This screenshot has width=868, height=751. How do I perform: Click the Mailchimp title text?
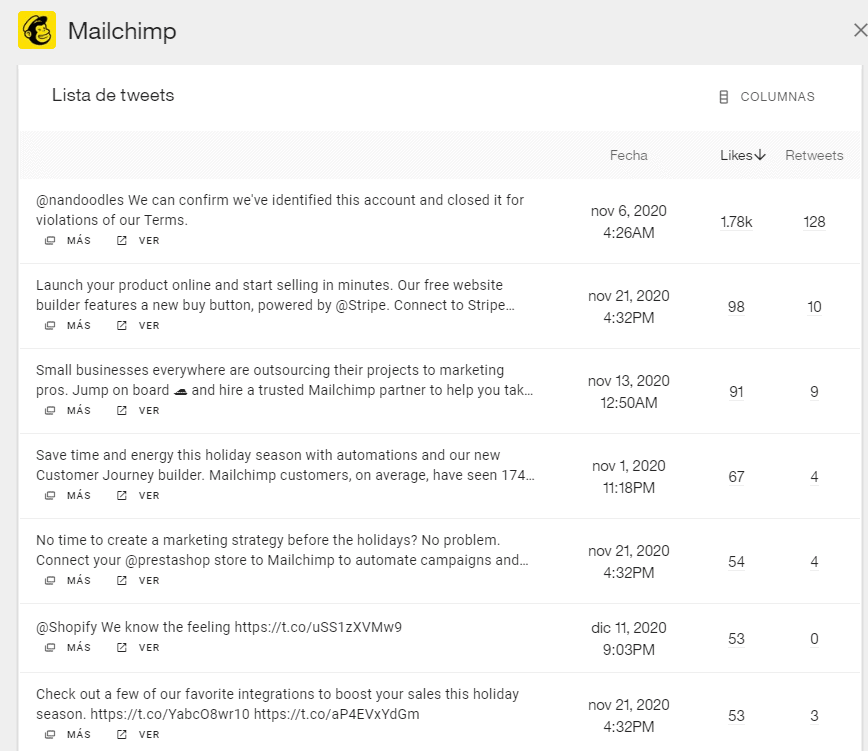pyautogui.click(x=122, y=31)
